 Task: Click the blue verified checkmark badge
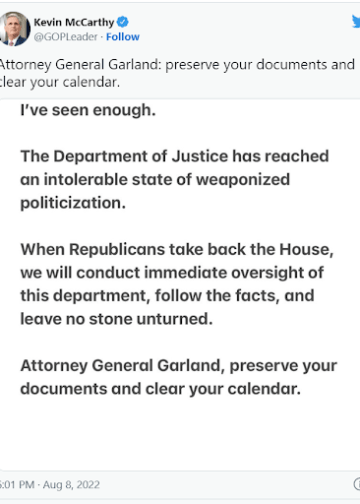tap(123, 22)
